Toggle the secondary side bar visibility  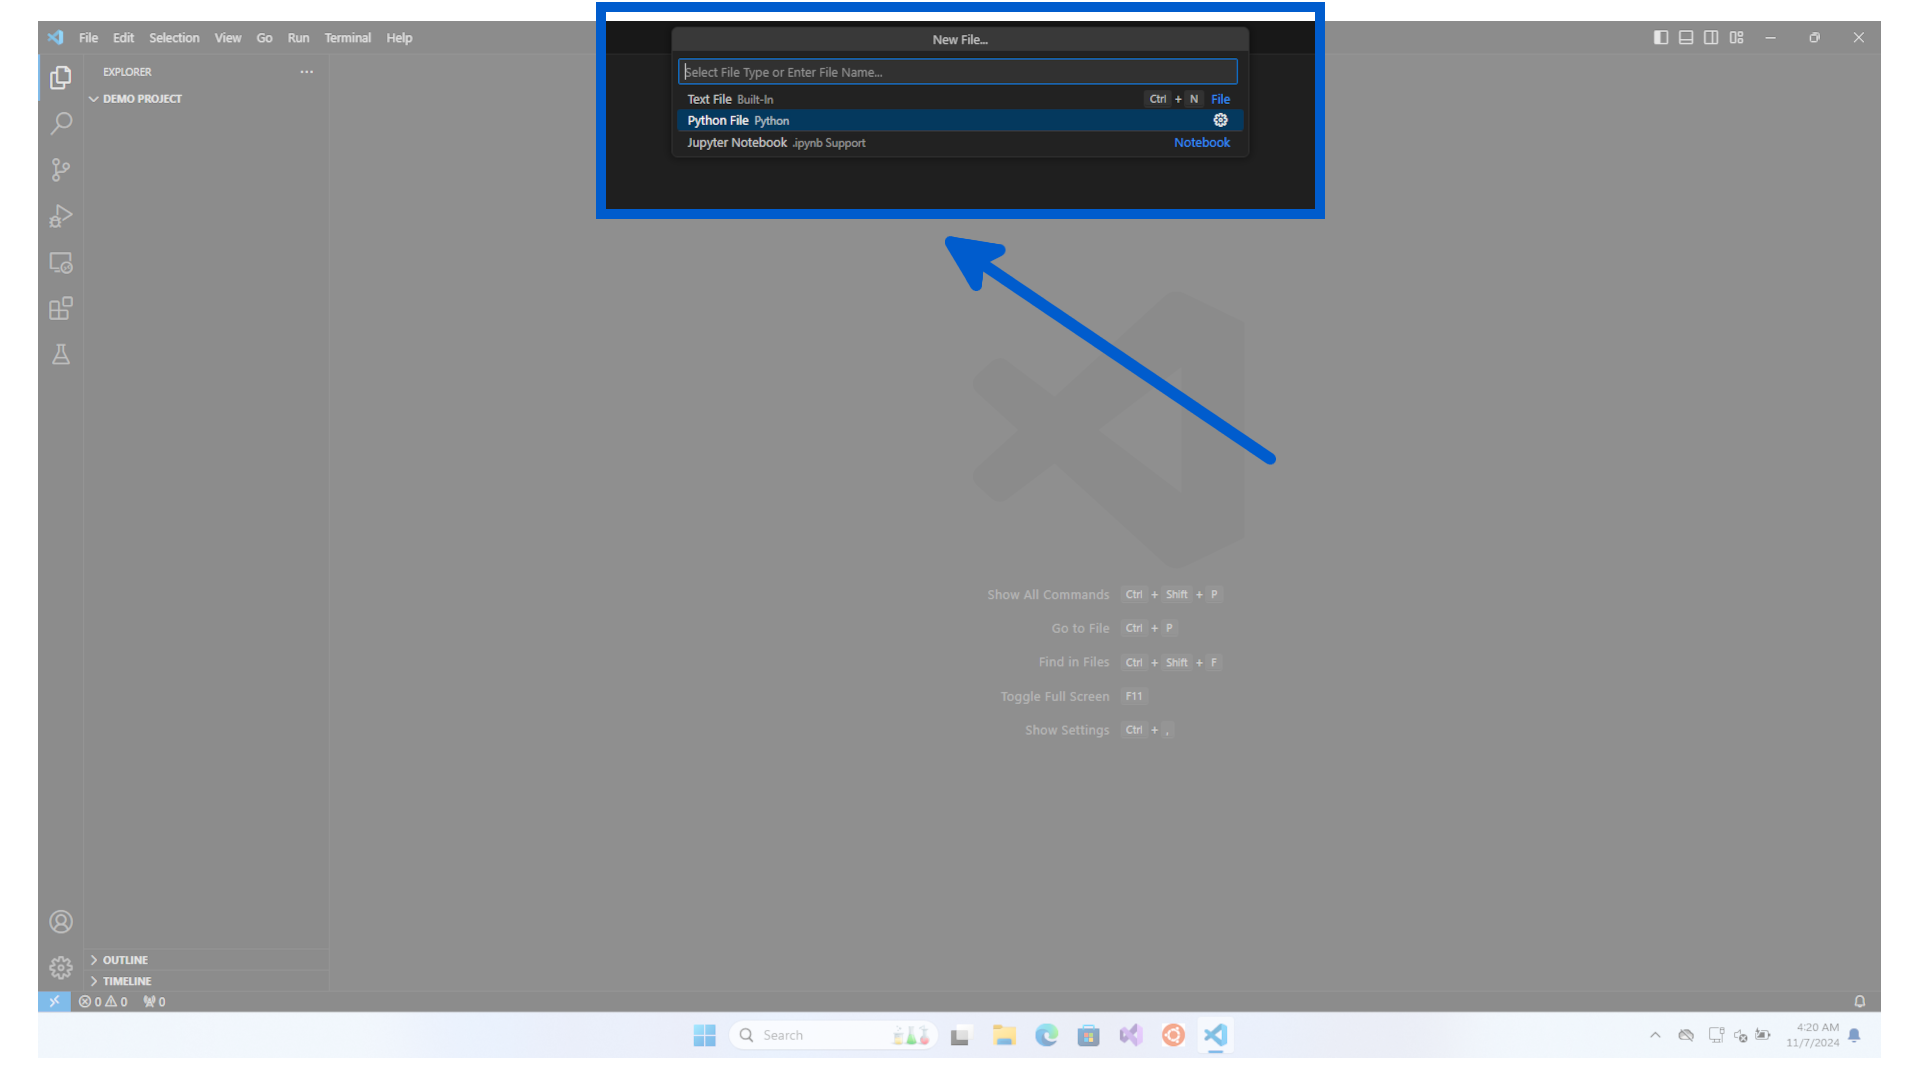click(x=1711, y=37)
